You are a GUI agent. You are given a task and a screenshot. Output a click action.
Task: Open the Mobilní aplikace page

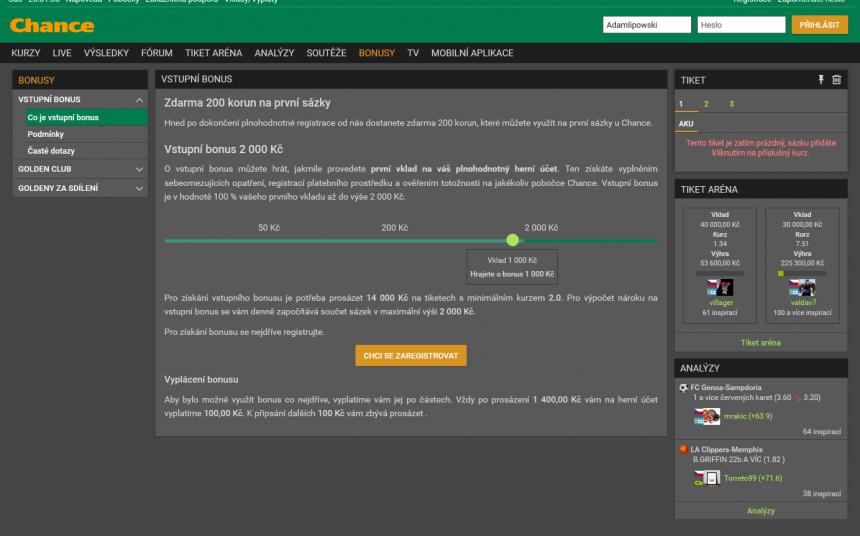[x=472, y=53]
